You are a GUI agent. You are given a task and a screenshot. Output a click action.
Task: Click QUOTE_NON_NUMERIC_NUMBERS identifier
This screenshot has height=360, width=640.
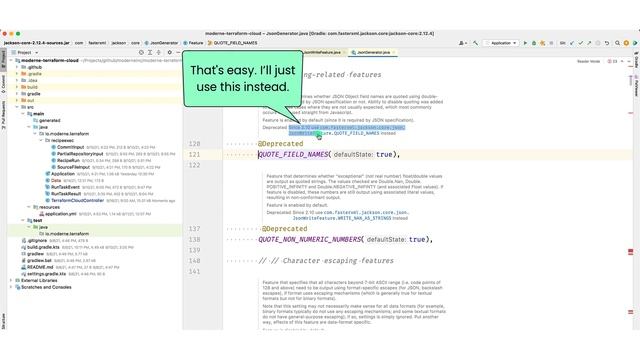pyautogui.click(x=310, y=239)
